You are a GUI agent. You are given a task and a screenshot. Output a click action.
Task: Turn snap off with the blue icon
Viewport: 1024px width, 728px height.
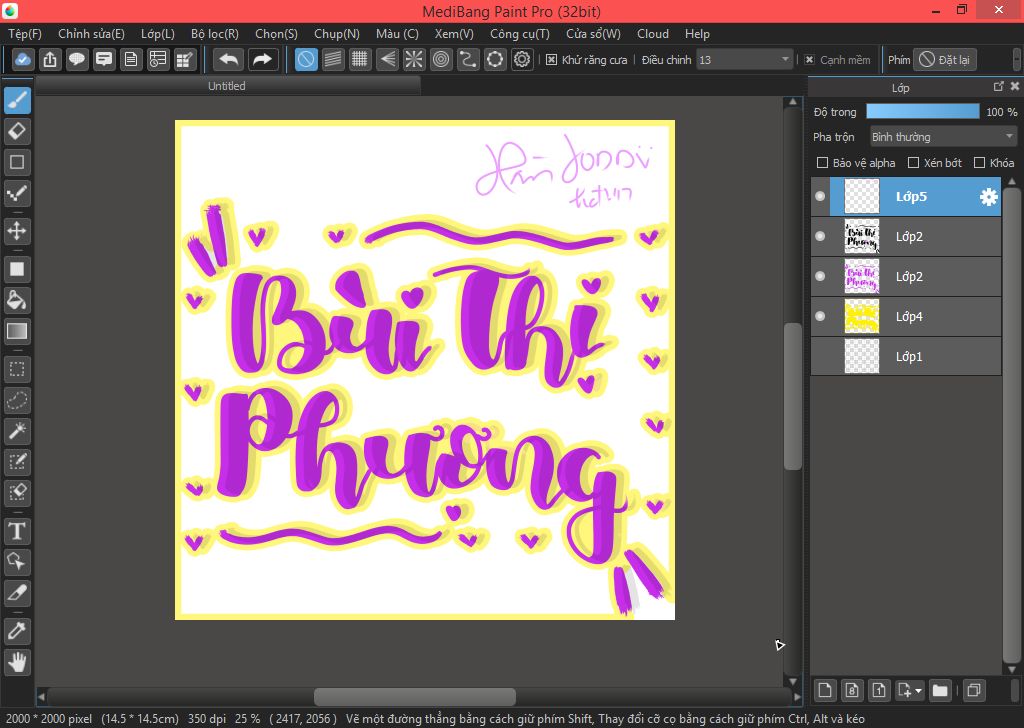(x=306, y=59)
